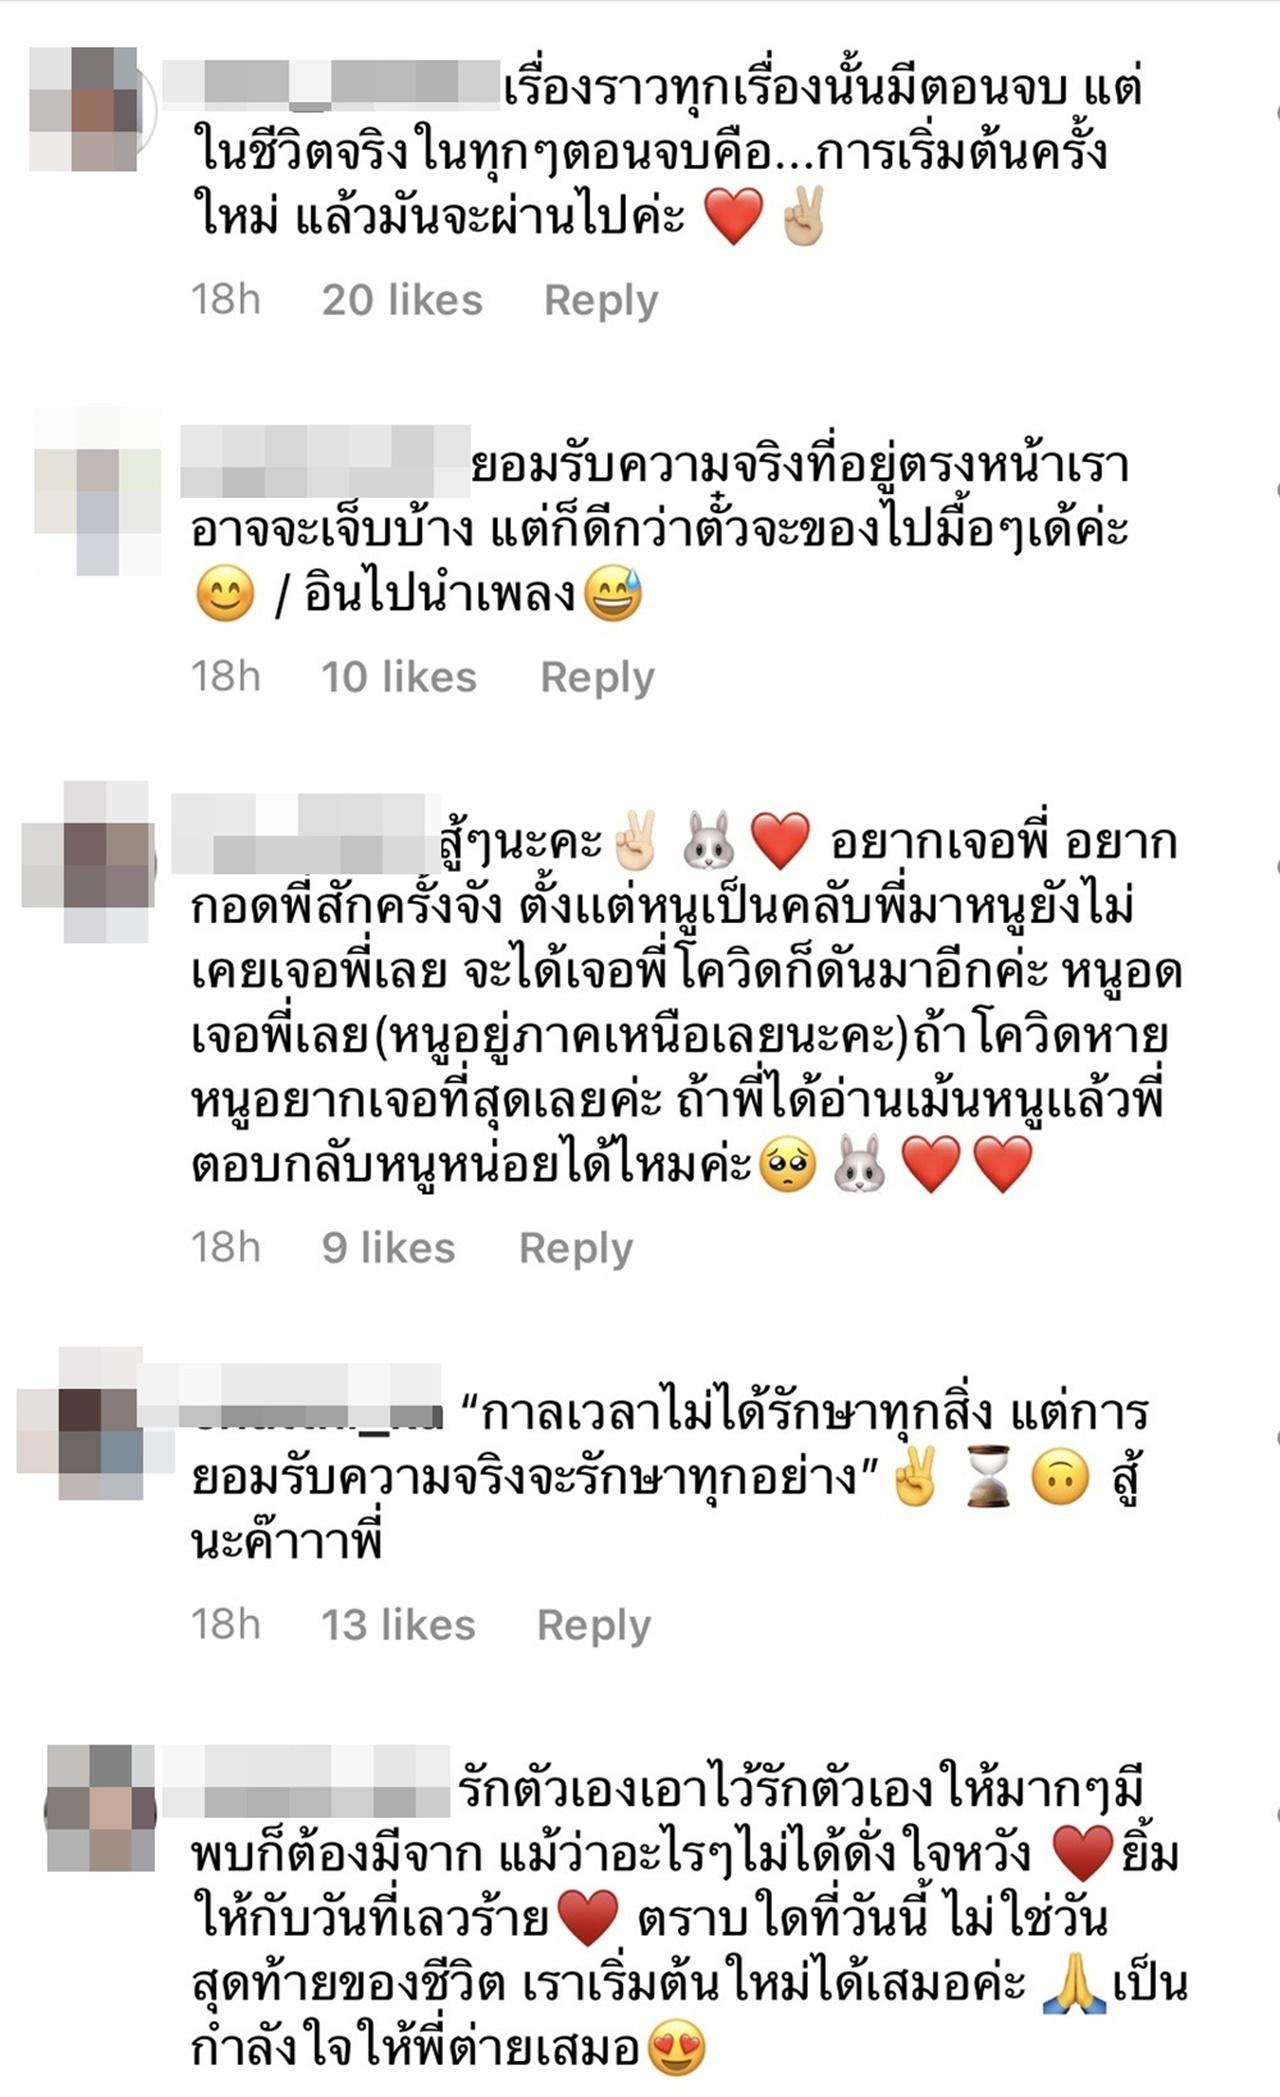
Task: View who gave 9 likes
Action: click(x=388, y=1248)
